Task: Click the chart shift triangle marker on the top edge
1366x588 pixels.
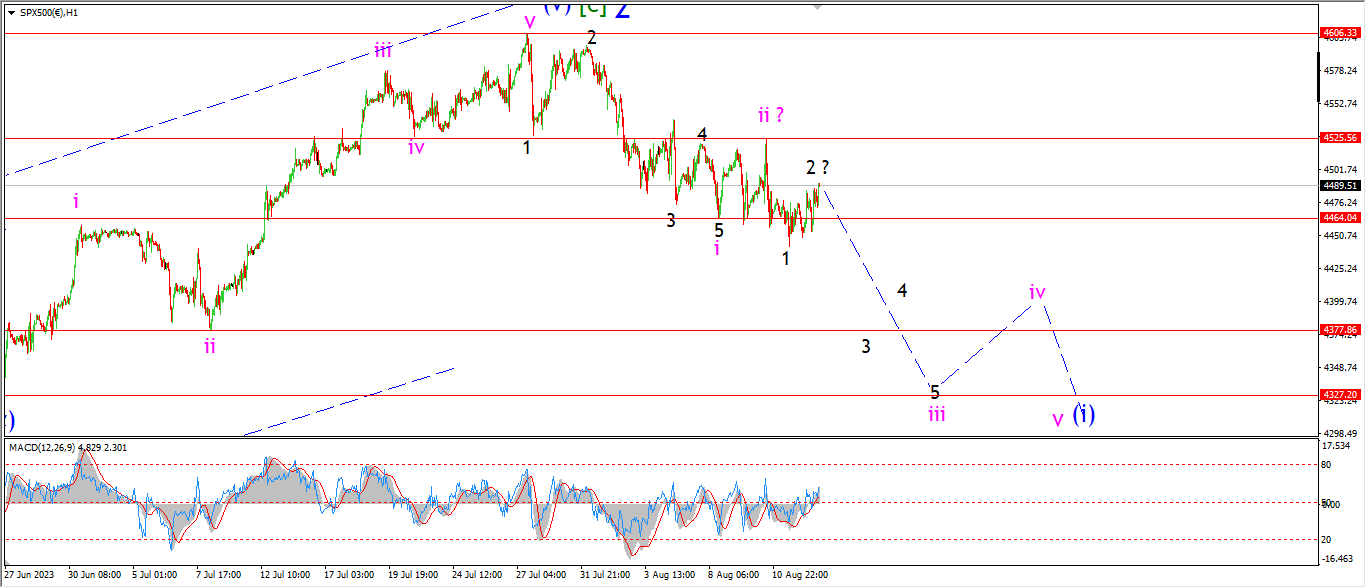Action: coord(818,7)
